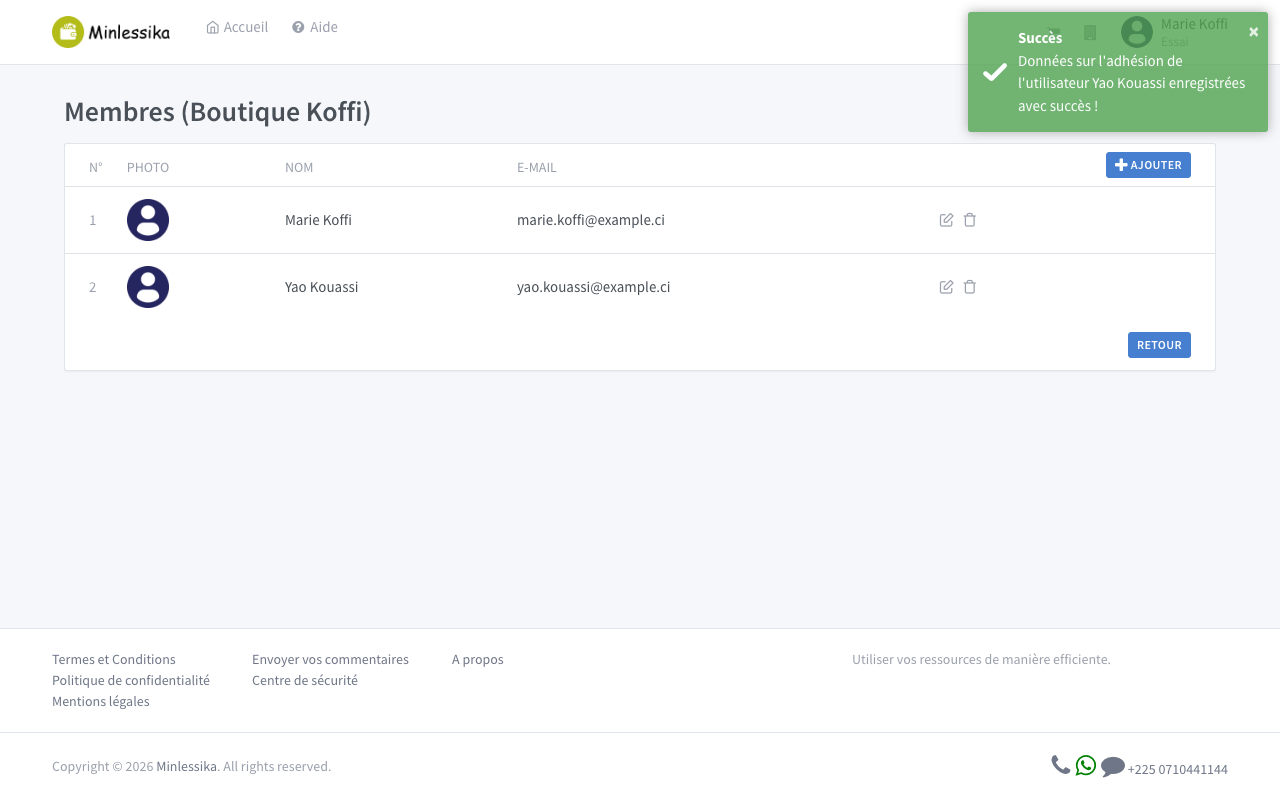Edit Marie Koffi's membership

(946, 220)
